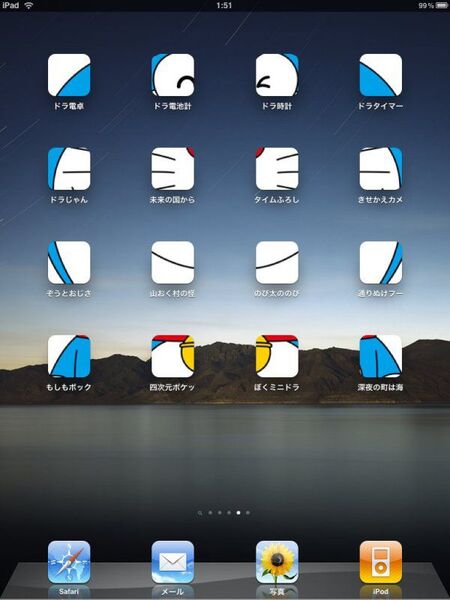Tap the 深夜の町は海 app icon
450x600 pixels.
tap(381, 356)
